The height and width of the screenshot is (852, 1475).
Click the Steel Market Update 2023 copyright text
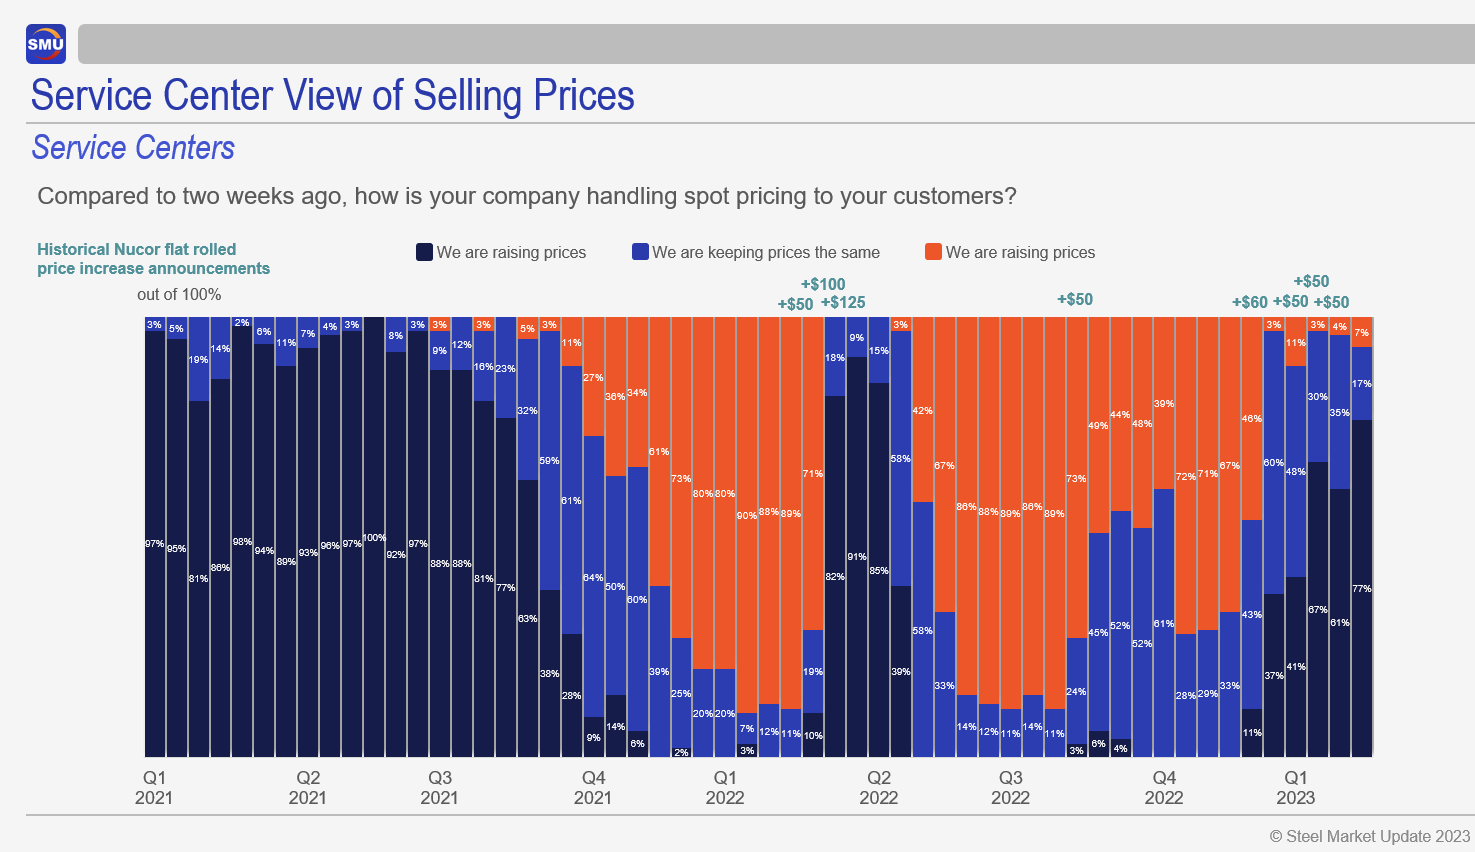[1369, 837]
